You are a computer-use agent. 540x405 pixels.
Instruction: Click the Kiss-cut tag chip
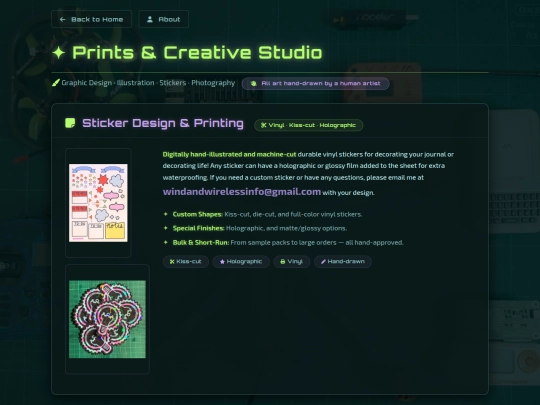click(186, 261)
